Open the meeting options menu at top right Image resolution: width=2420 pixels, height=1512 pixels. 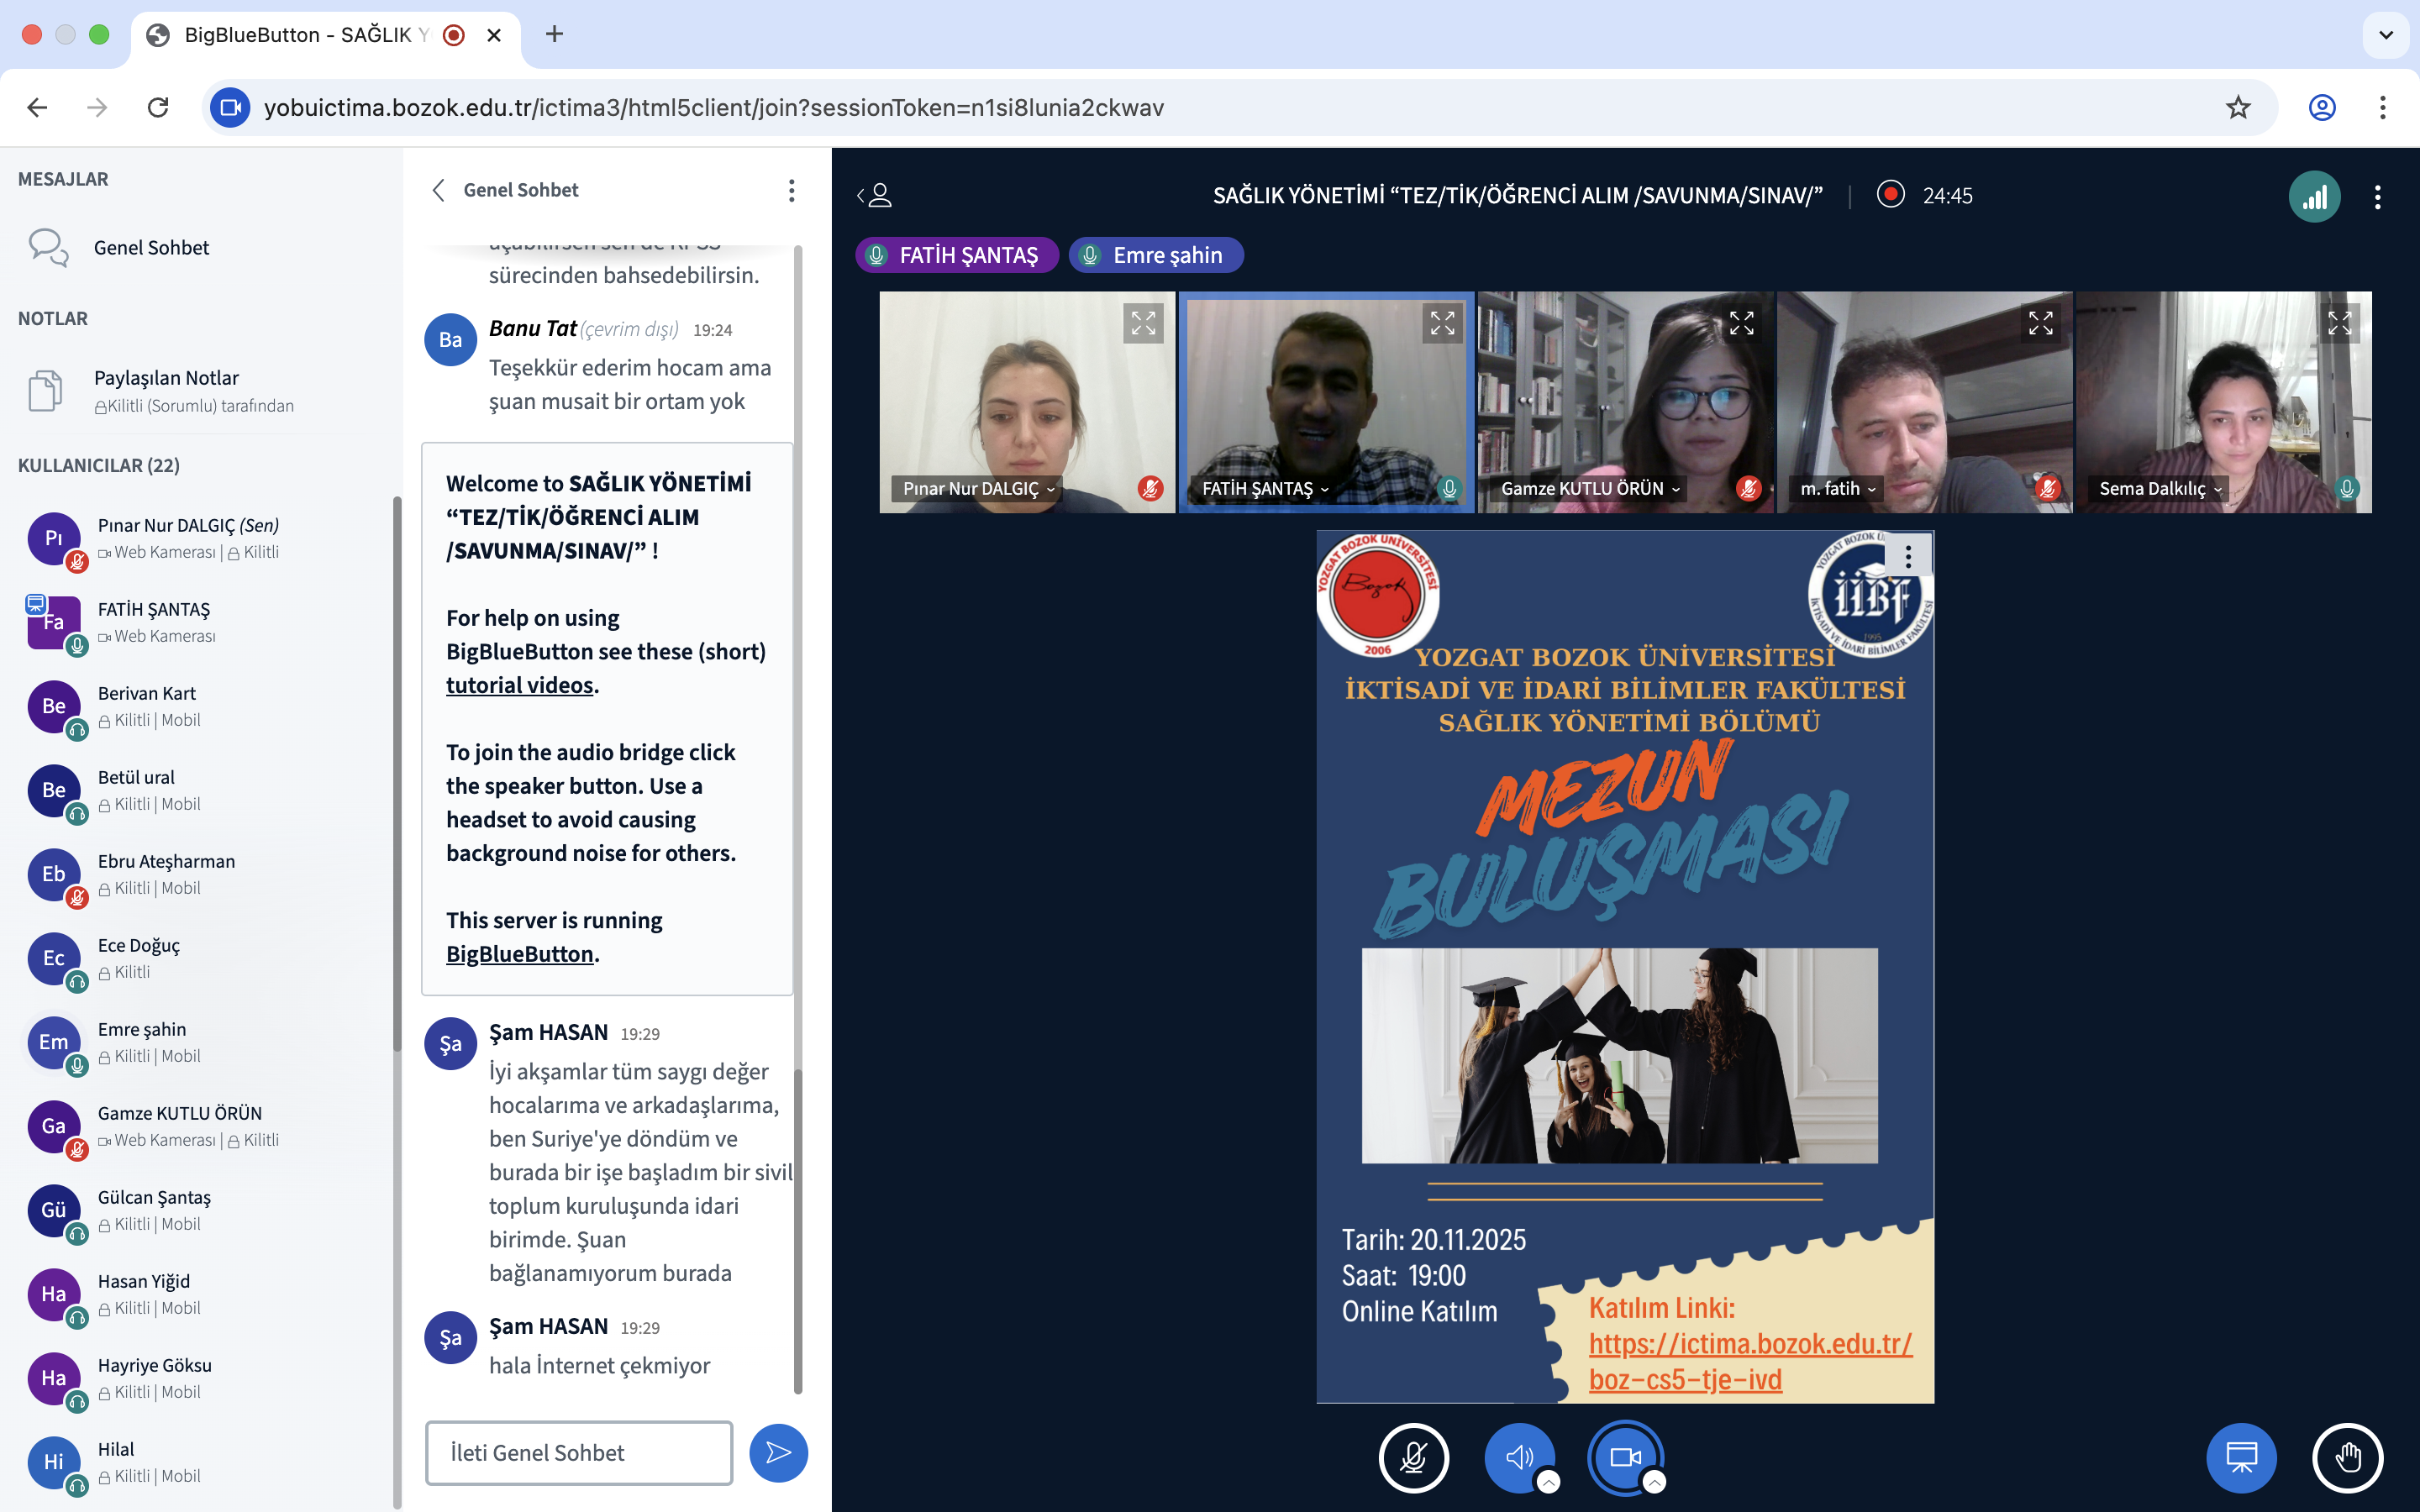(2377, 197)
